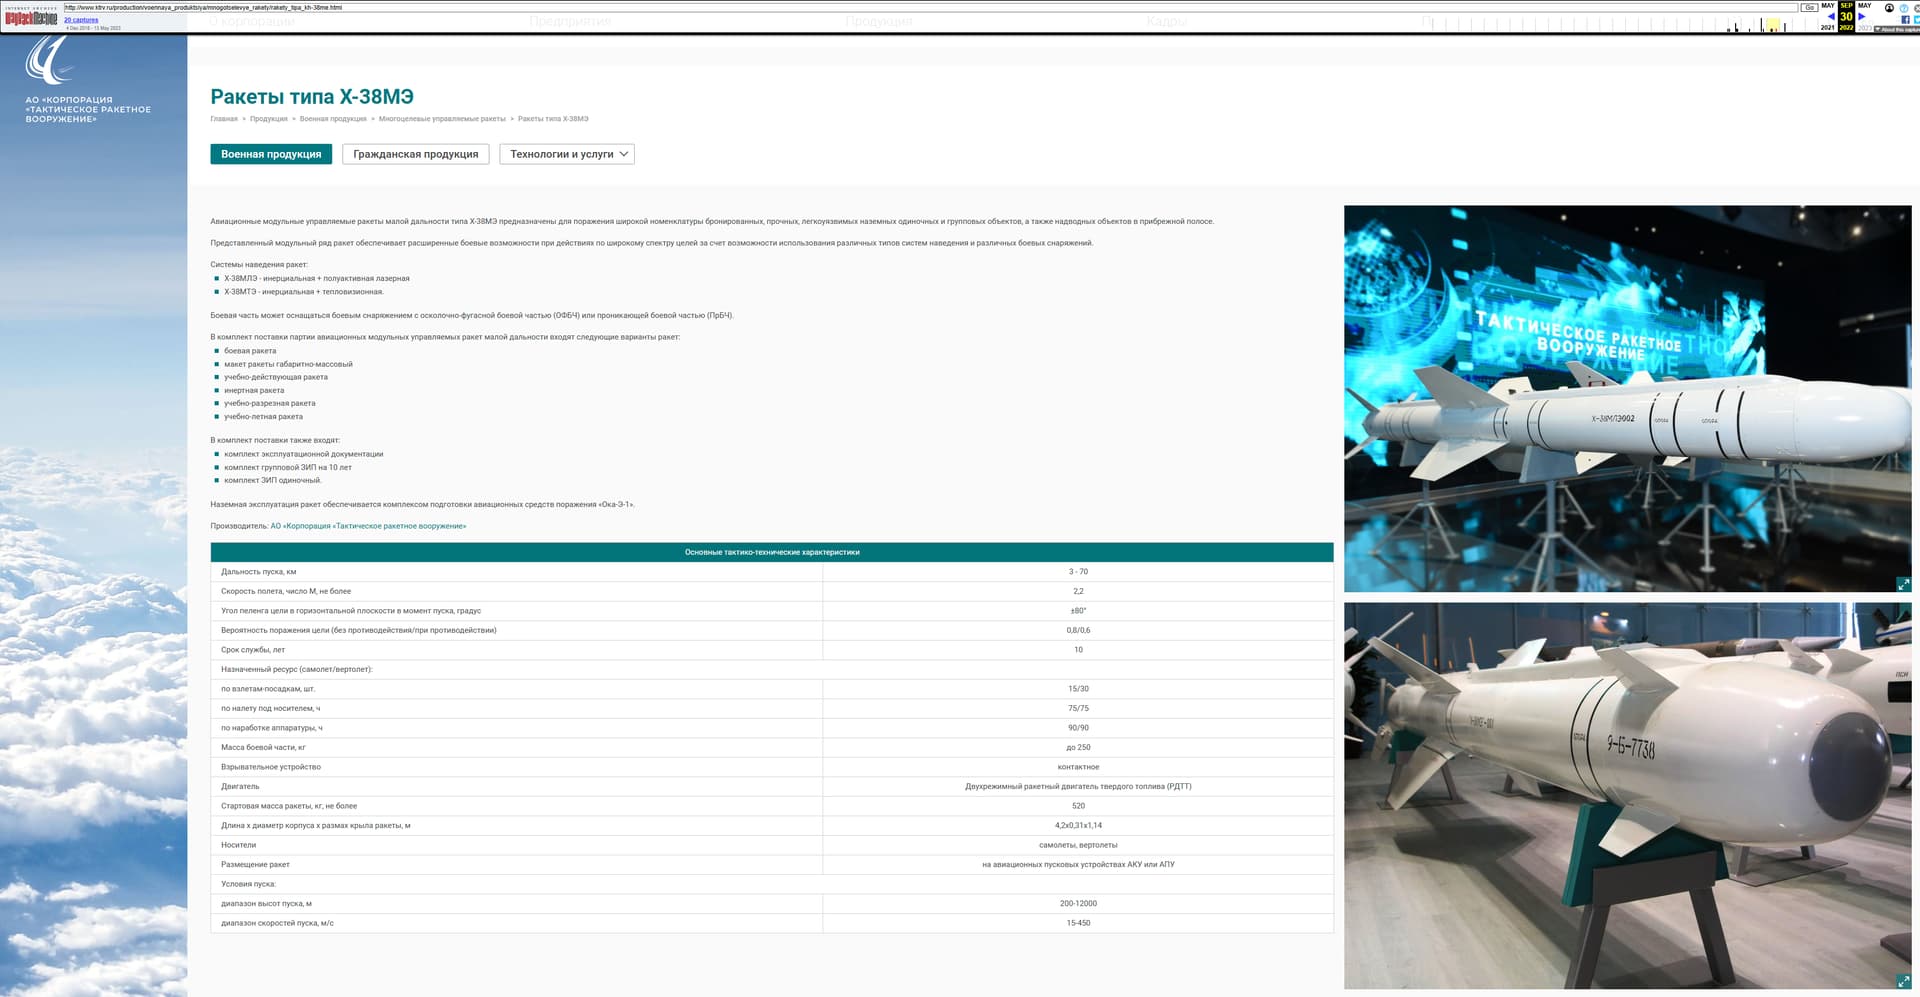
Task: Click the Go button in the Wayback toolbar
Action: point(1809,8)
